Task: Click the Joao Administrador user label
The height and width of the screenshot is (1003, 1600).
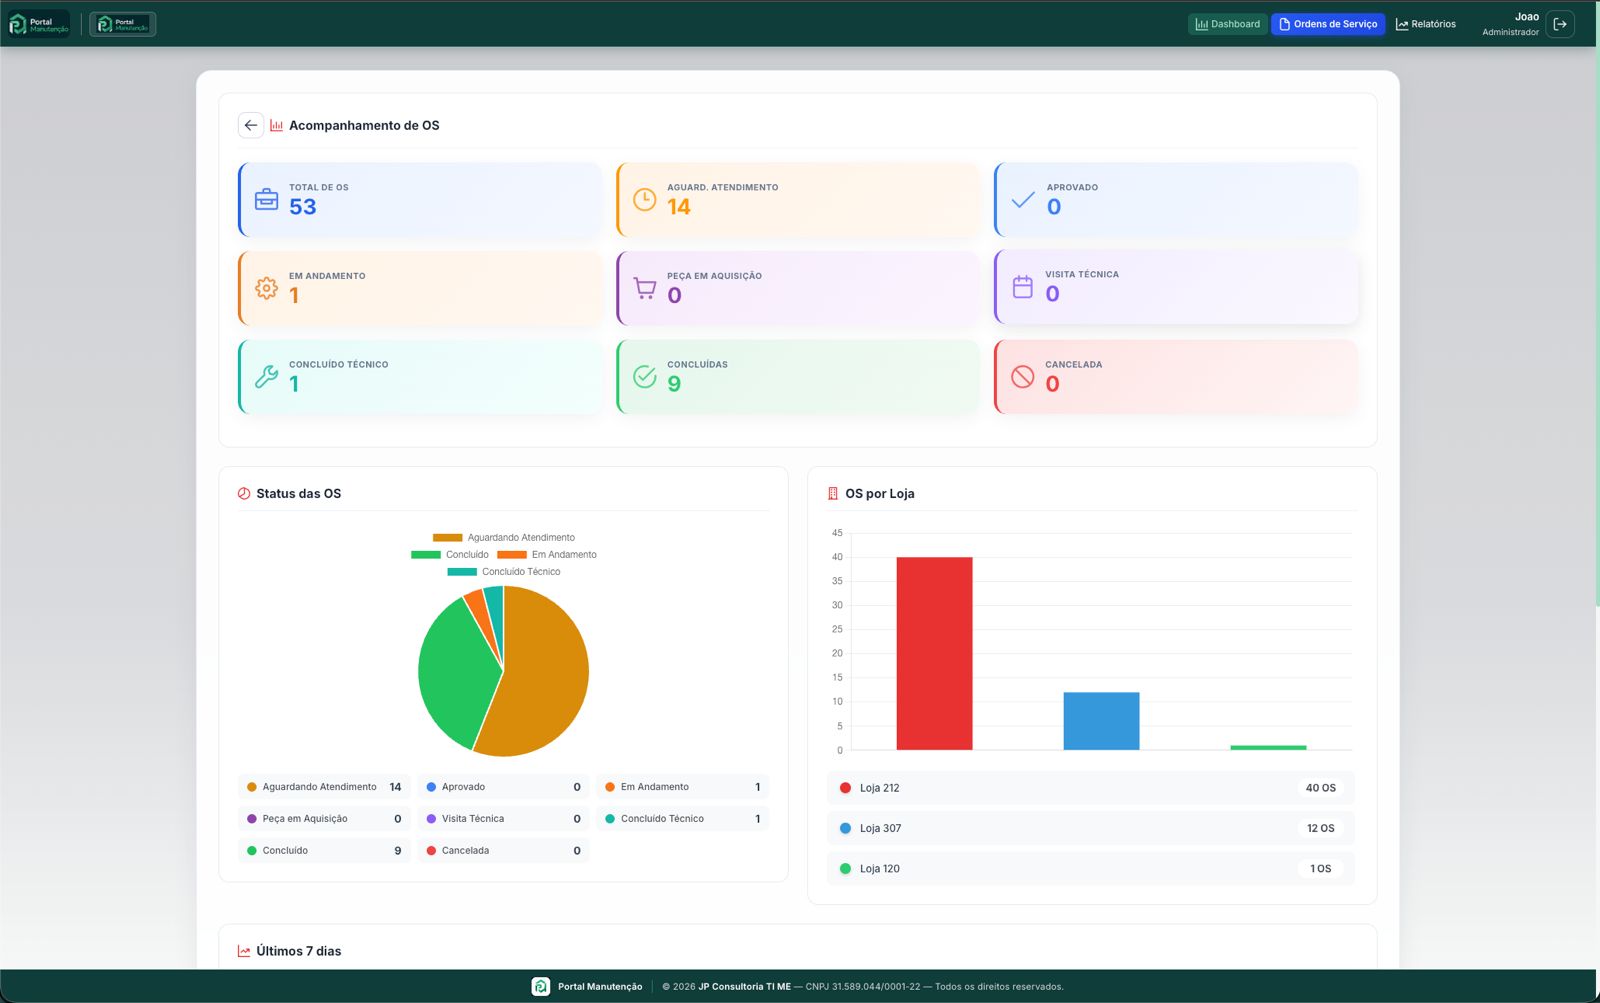Action: 1511,24
